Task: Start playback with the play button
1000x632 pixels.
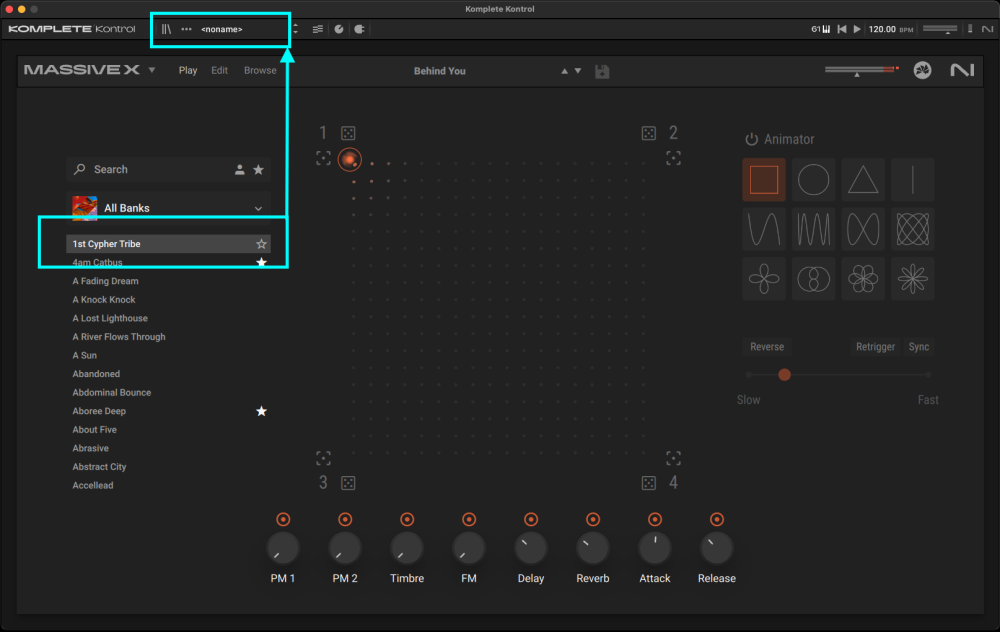Action: (x=857, y=29)
